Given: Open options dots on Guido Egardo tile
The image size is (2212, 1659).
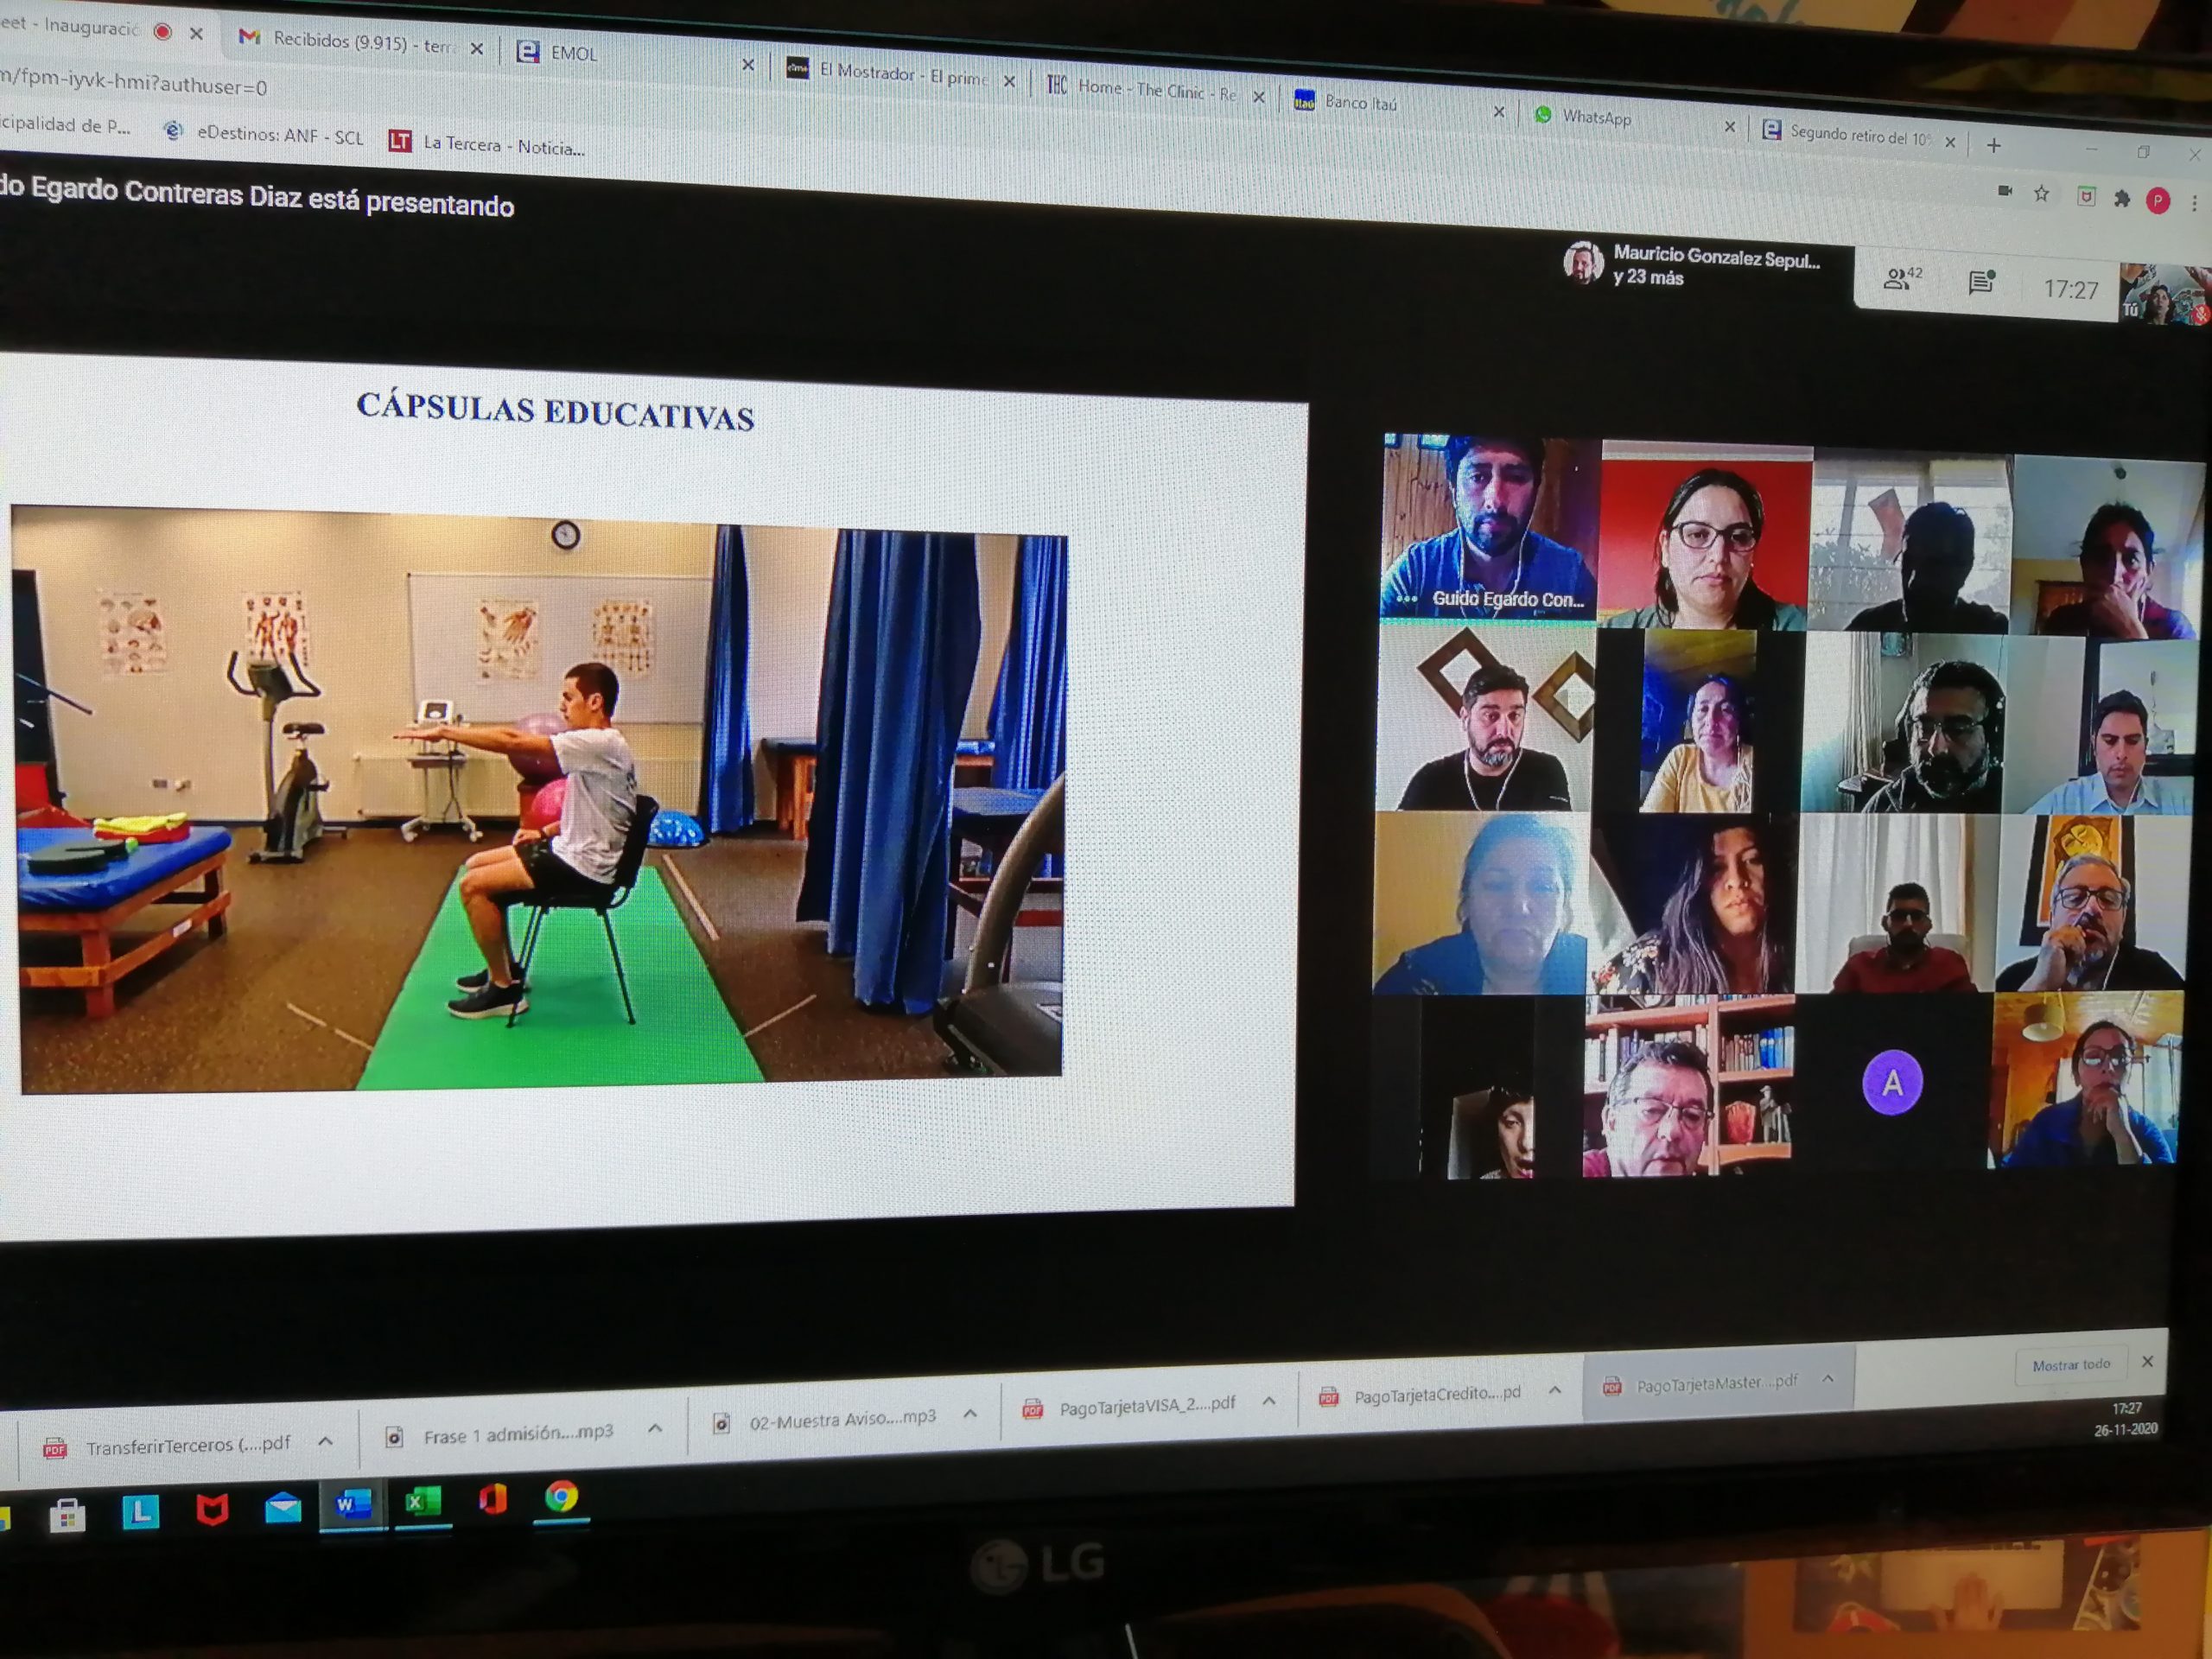Looking at the screenshot, I should pyautogui.click(x=1407, y=599).
